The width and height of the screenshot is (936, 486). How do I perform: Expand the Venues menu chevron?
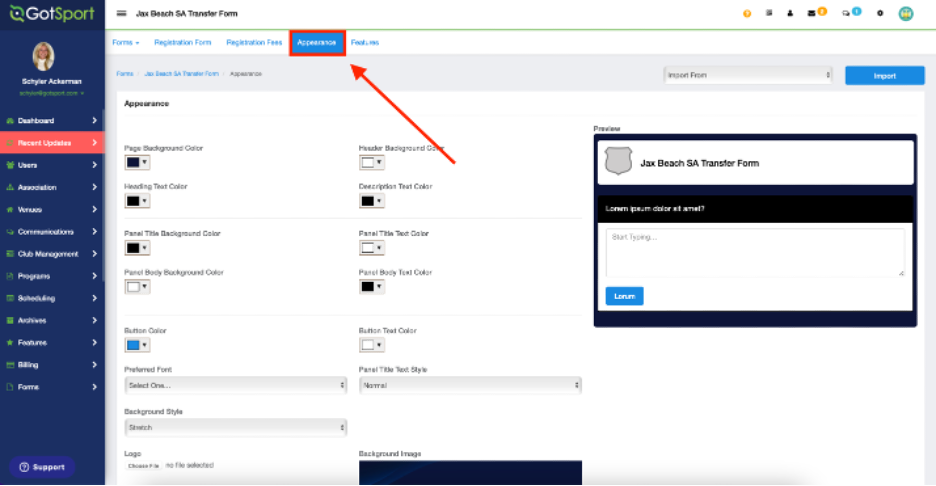tap(94, 210)
